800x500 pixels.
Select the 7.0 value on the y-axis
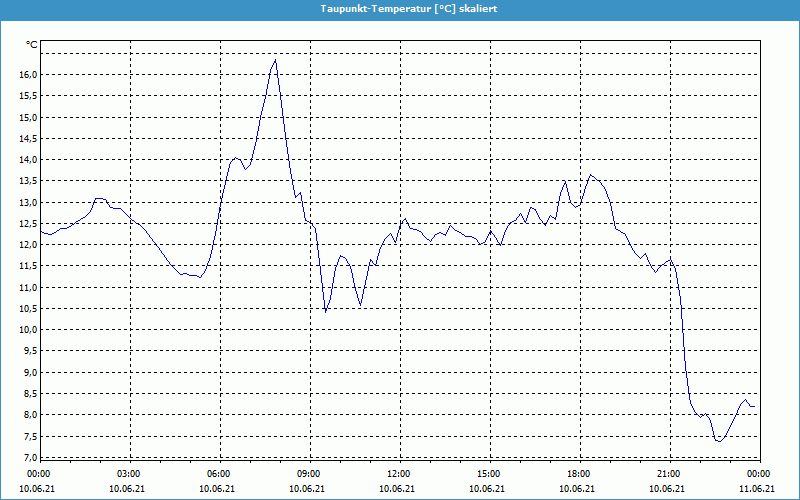tap(30, 458)
